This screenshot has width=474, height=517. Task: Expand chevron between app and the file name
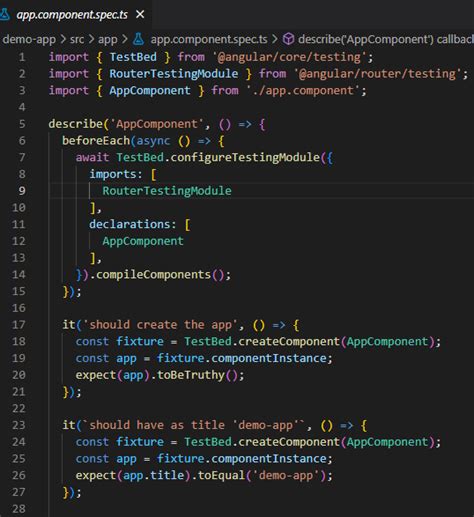(x=125, y=39)
